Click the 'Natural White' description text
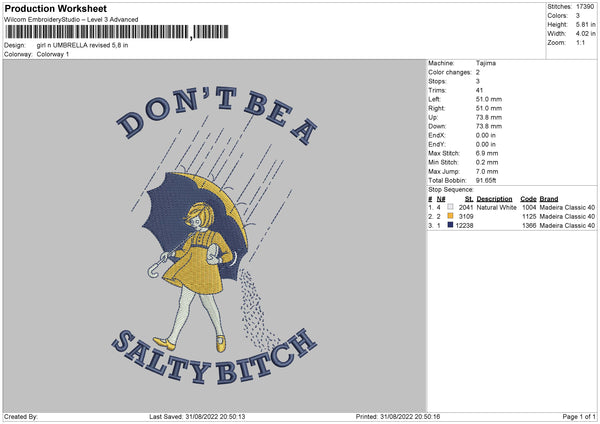The width and height of the screenshot is (600, 424). pos(497,207)
